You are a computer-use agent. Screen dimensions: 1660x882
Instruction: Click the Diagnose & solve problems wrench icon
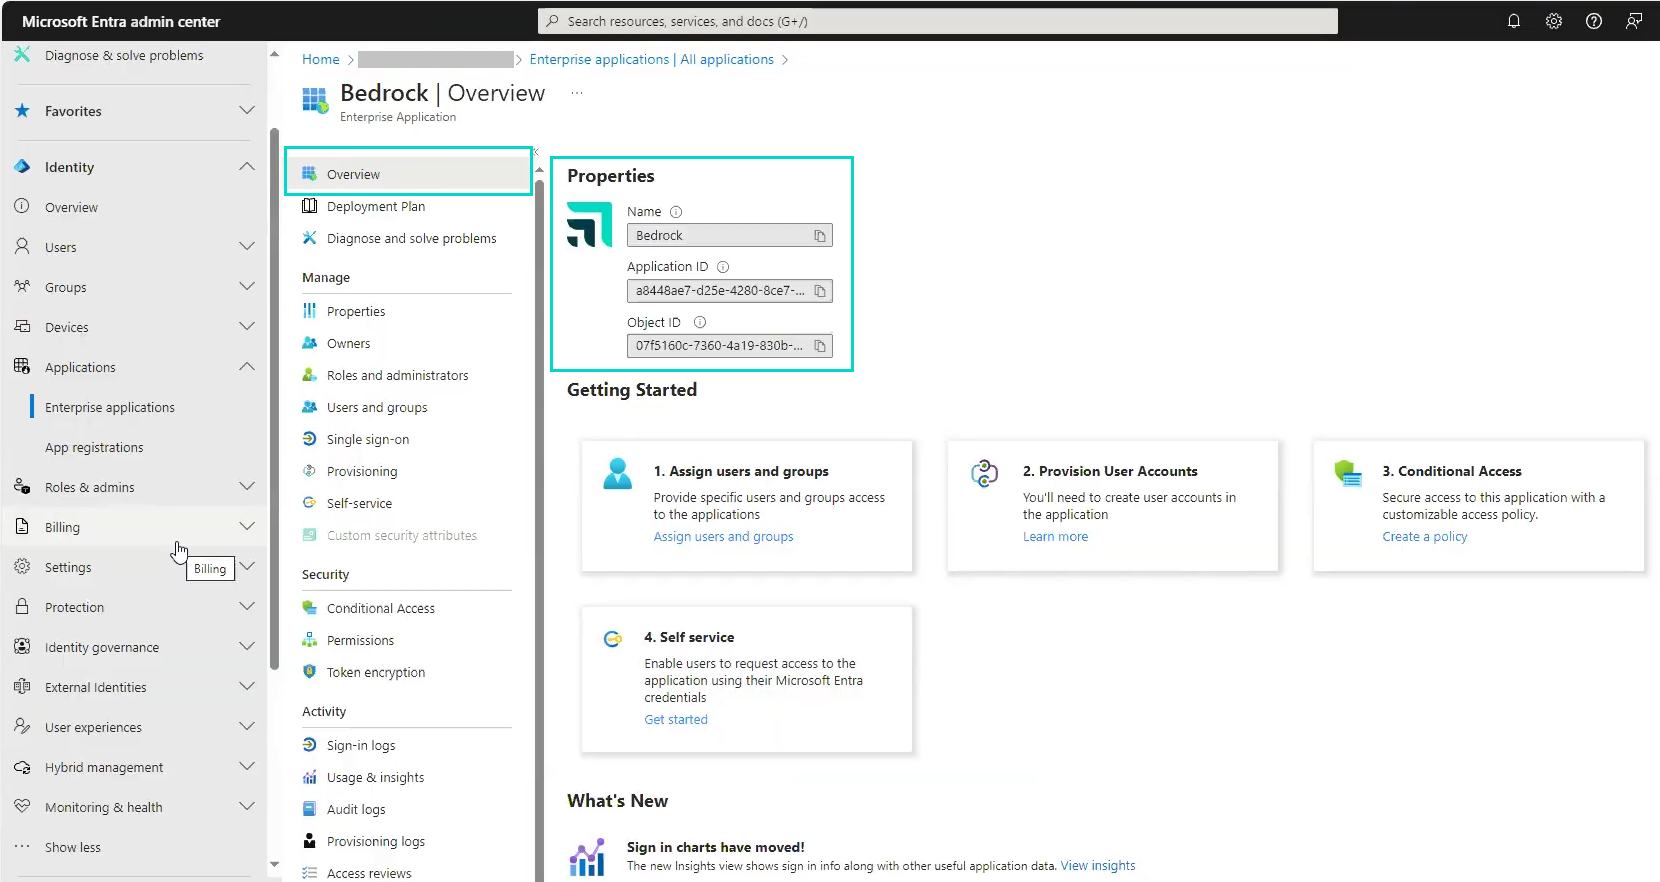pos(22,54)
